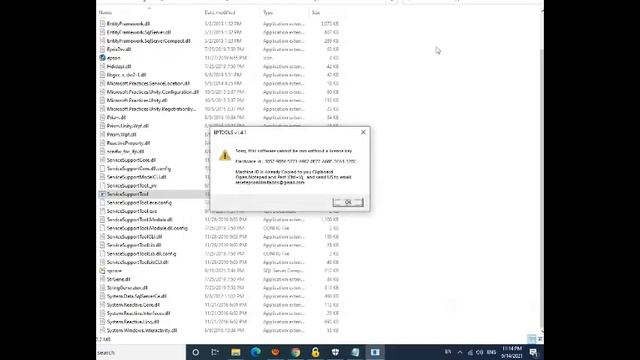
Task: Click the taskbar search box
Action: click(x=141, y=352)
